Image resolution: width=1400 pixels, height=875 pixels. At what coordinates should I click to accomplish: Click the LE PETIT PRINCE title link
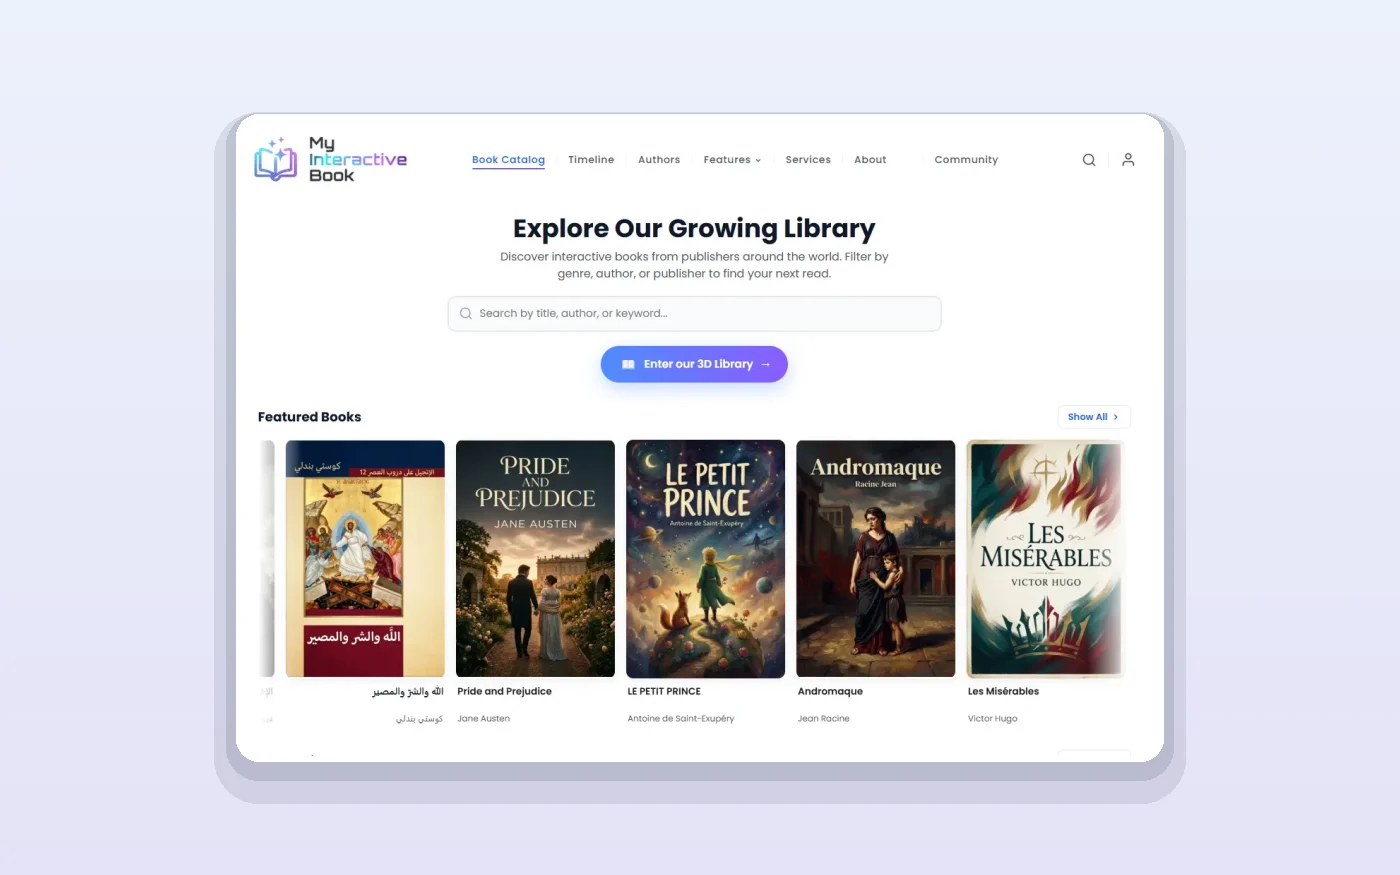(664, 691)
